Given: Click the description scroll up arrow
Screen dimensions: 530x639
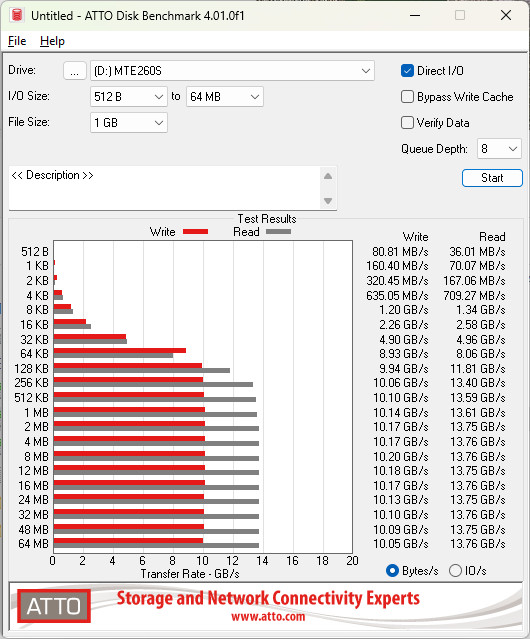Looking at the screenshot, I should [328, 176].
